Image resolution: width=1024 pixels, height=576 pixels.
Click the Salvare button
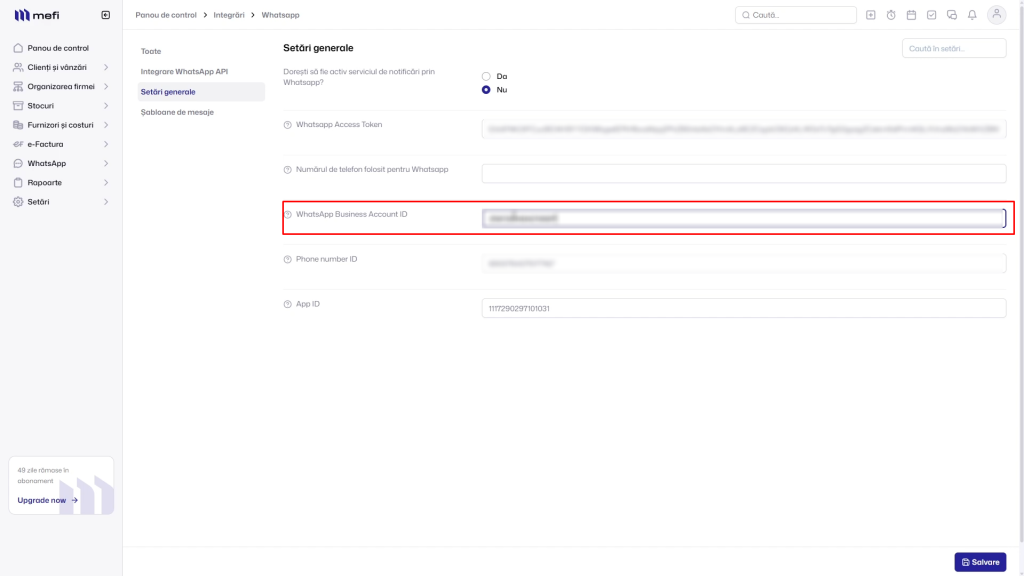980,562
